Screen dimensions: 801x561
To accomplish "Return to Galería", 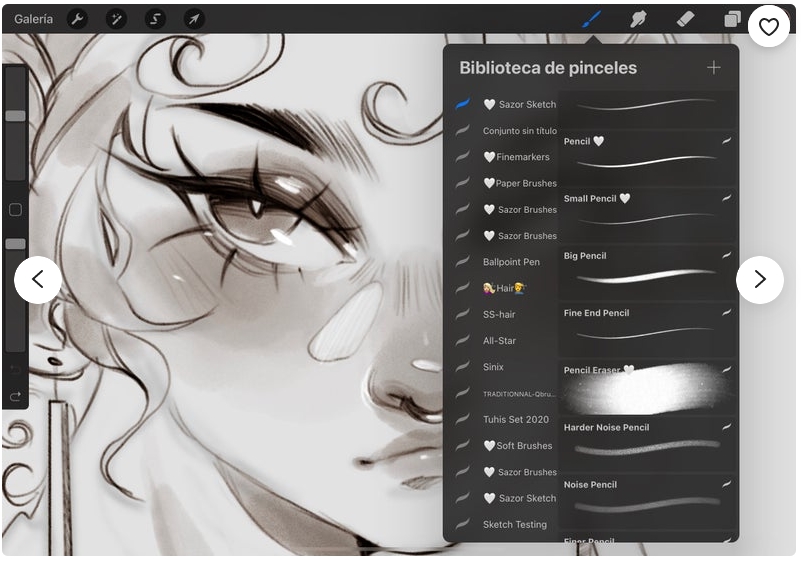I will coord(33,19).
